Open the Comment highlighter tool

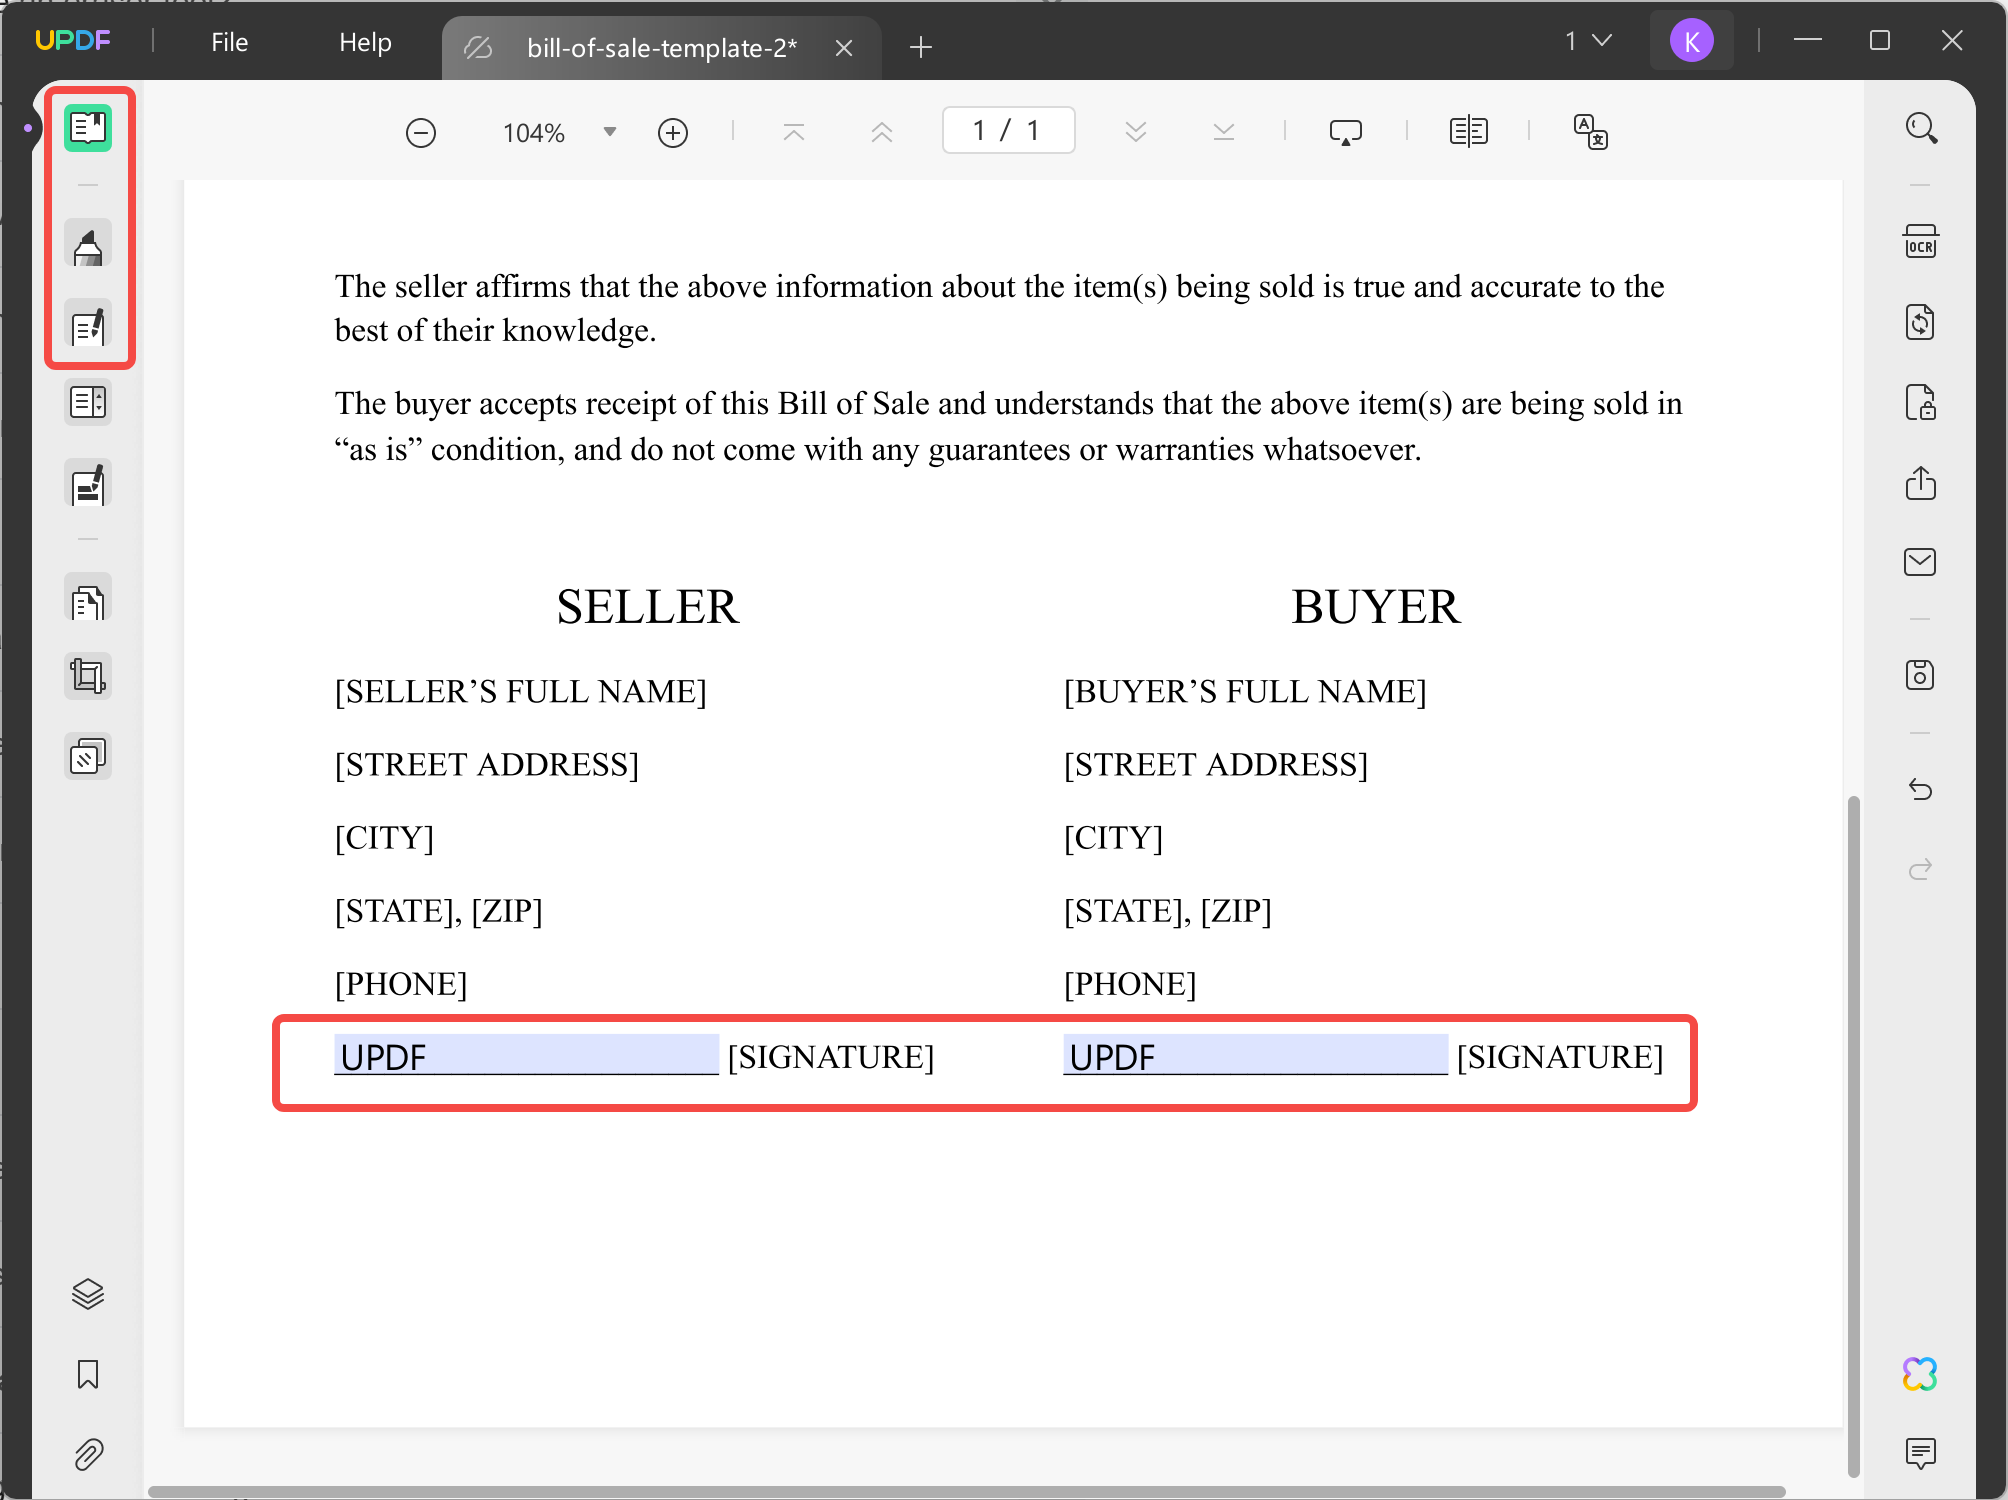[88, 245]
